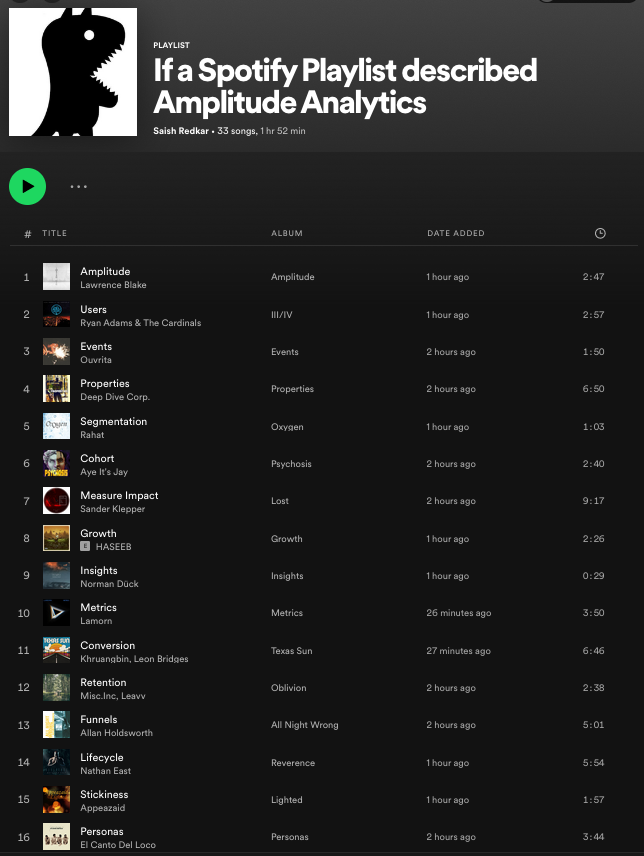
Task: Click the dinosaur playlist cover image
Action: [73, 72]
